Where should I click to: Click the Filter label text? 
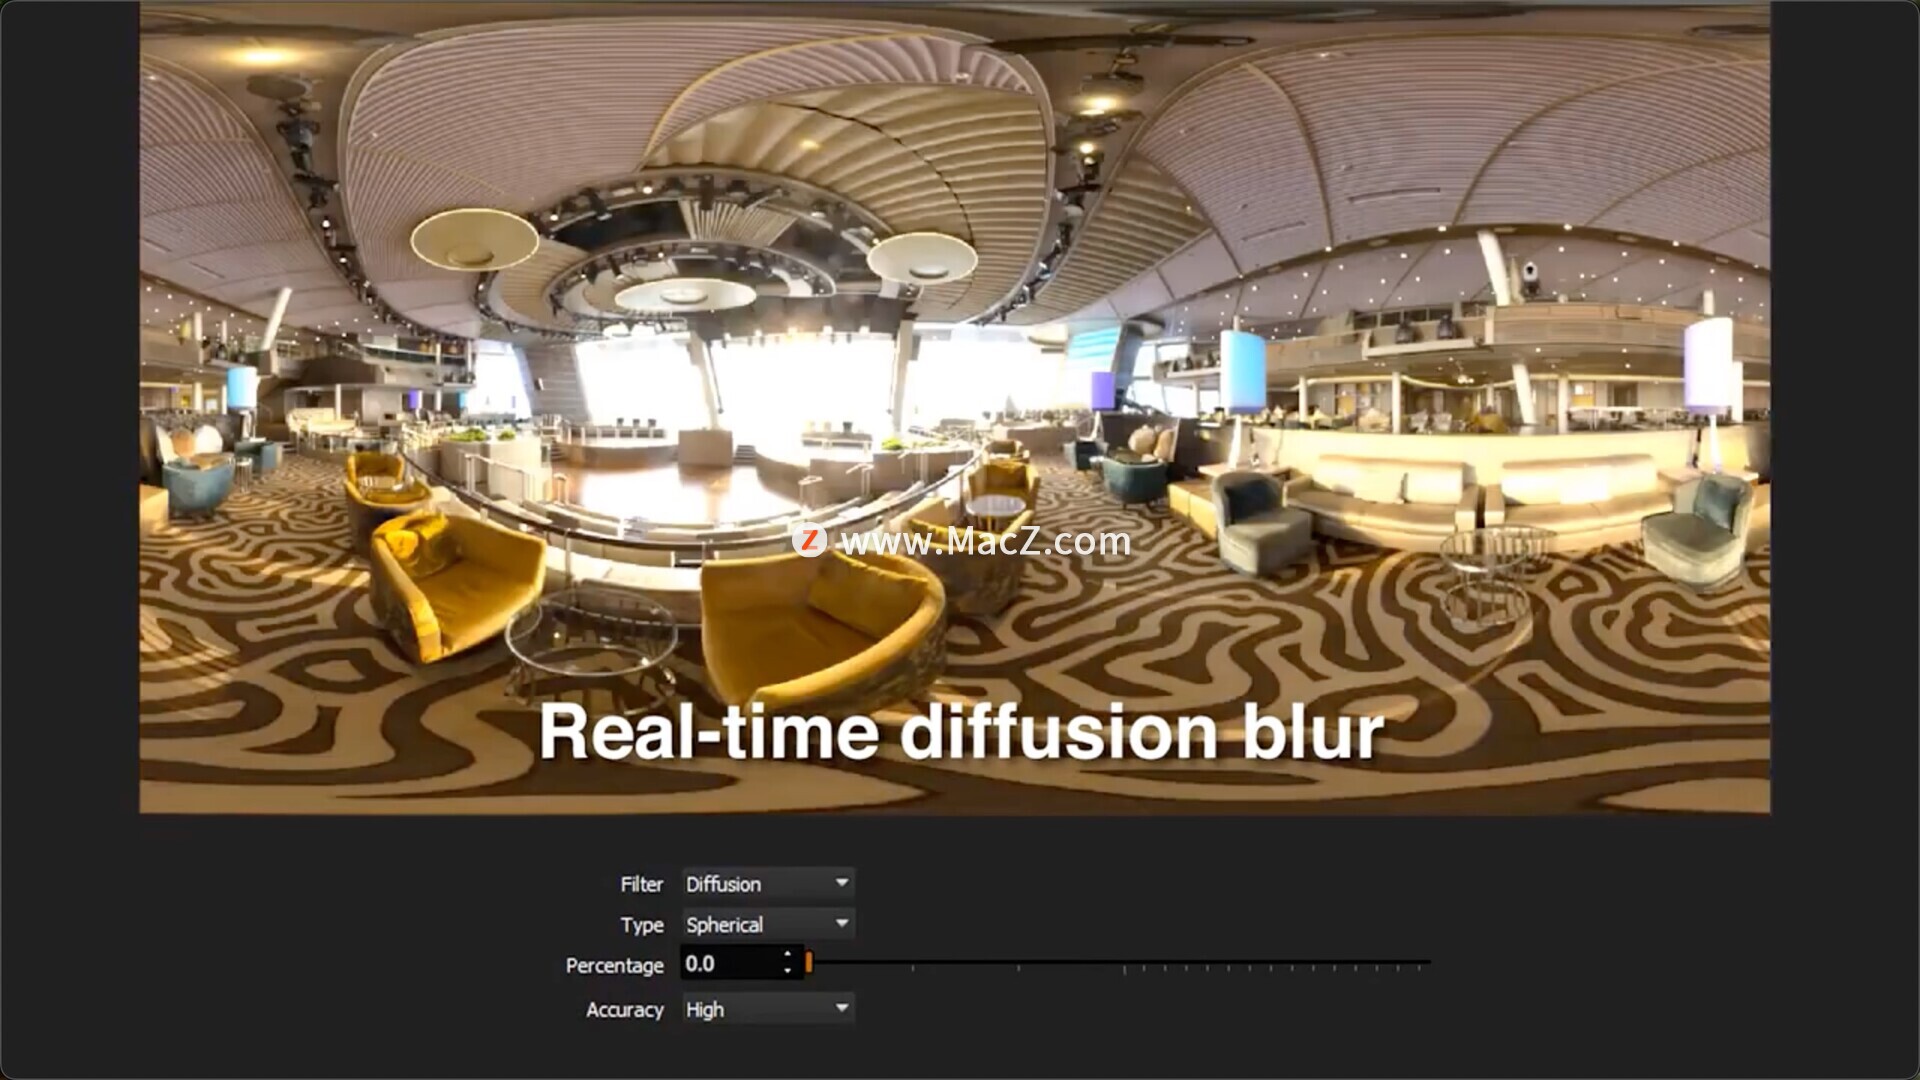coord(641,884)
